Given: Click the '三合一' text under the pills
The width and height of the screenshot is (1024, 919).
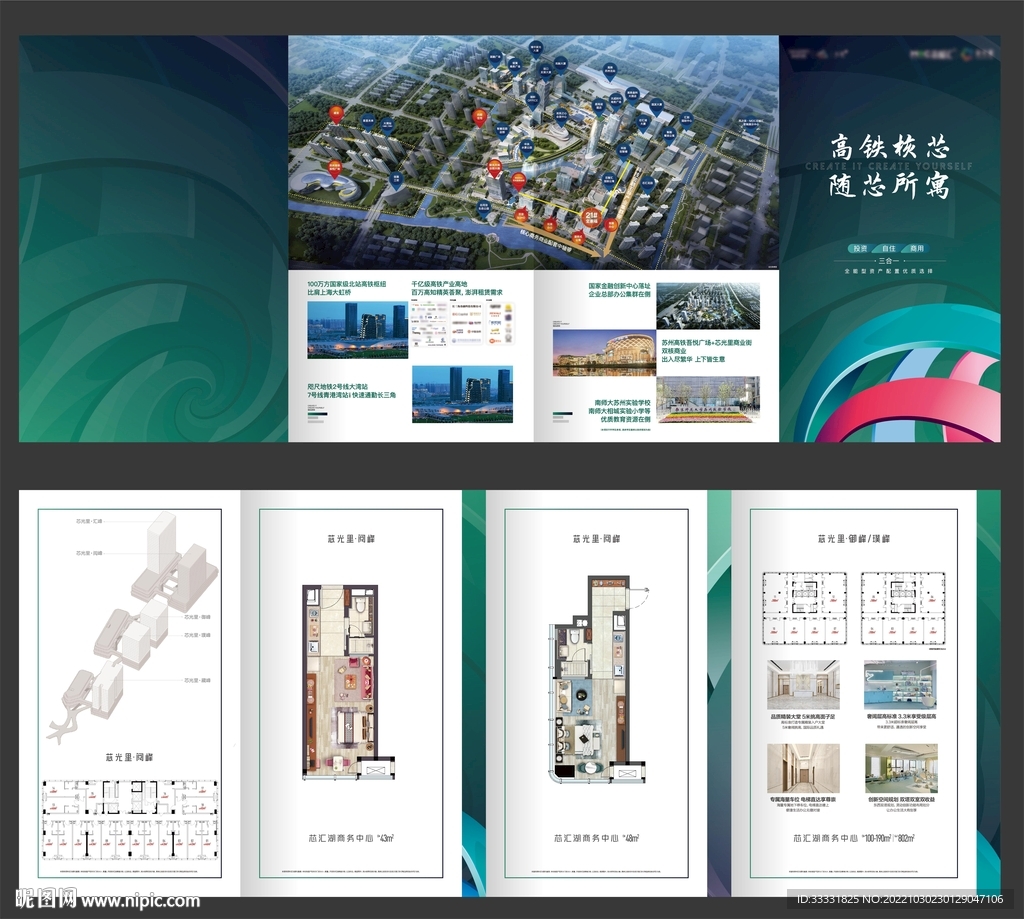Looking at the screenshot, I should coord(889,261).
